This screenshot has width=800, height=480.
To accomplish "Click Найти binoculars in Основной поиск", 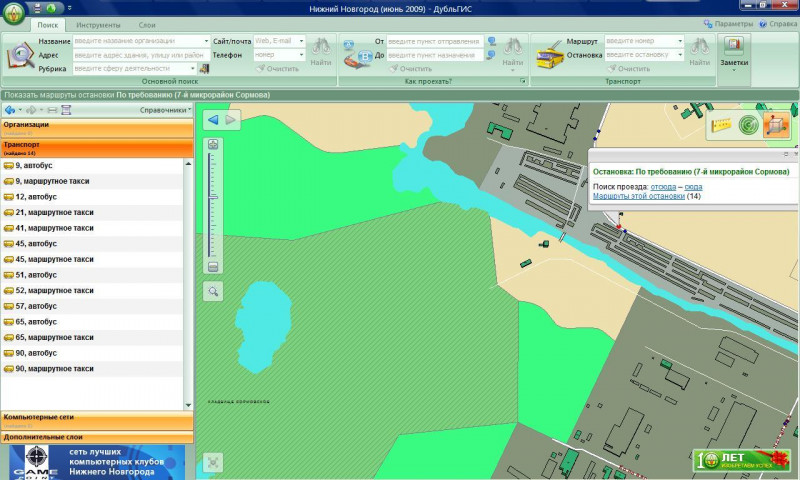I will (x=321, y=52).
